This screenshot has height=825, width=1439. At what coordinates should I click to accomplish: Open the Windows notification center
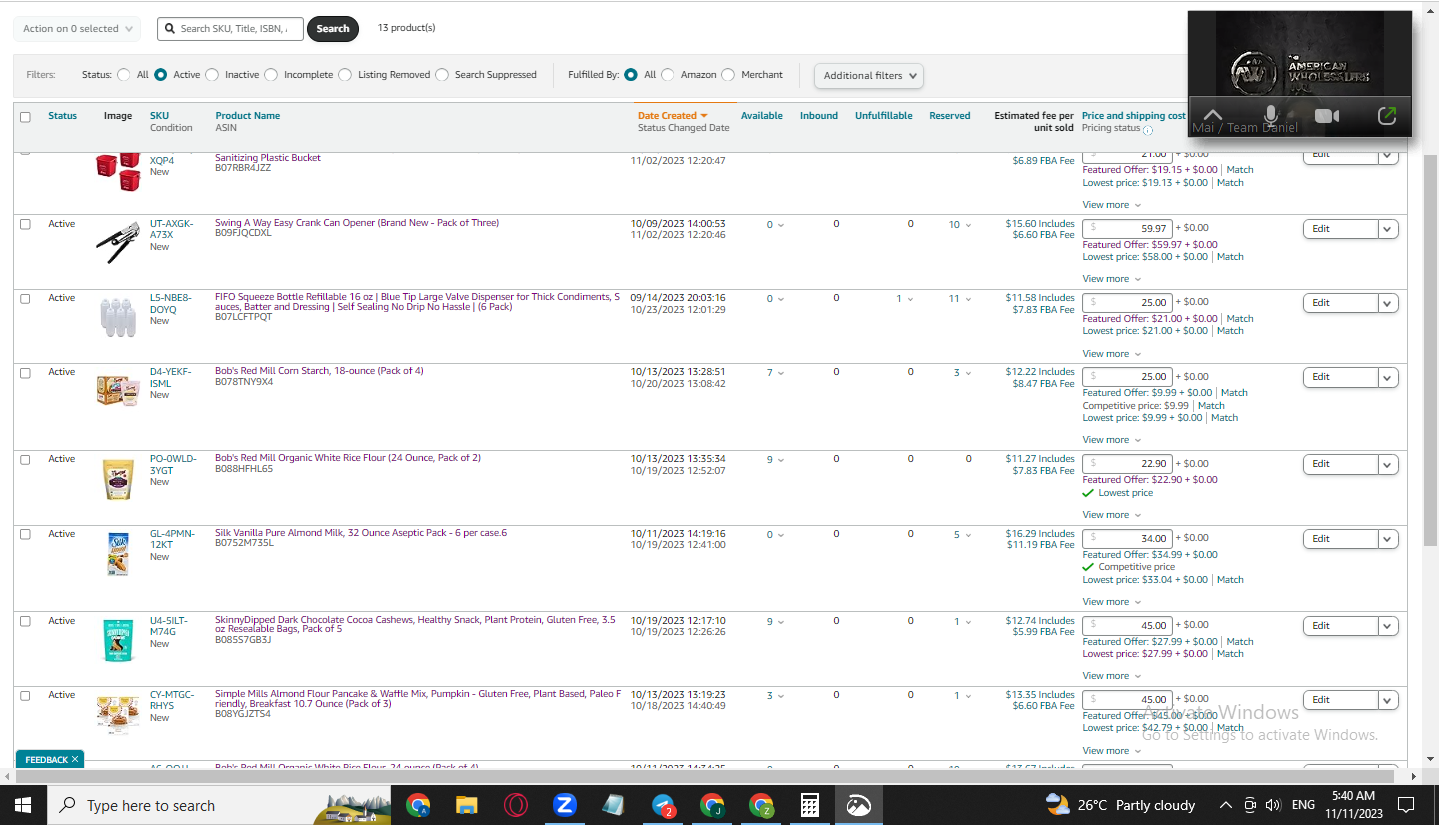pyautogui.click(x=1405, y=805)
